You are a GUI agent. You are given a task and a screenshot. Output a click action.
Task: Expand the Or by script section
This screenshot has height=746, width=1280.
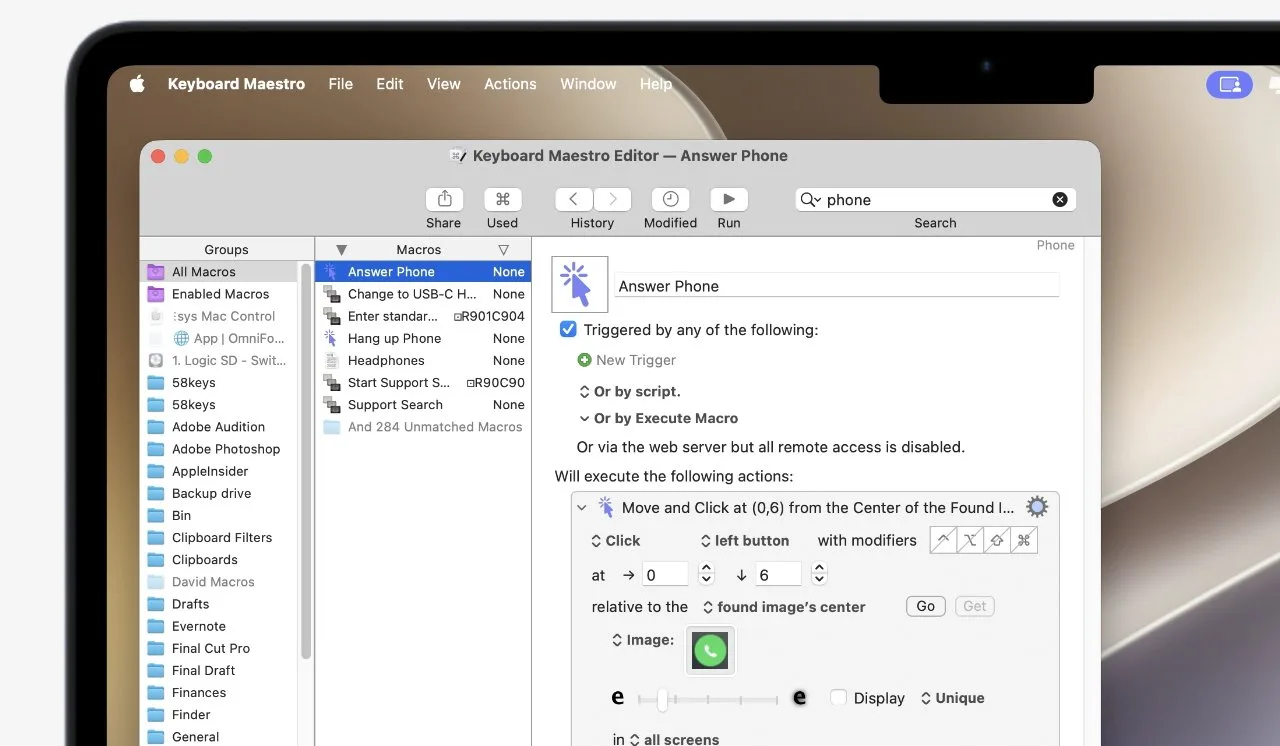pyautogui.click(x=630, y=392)
